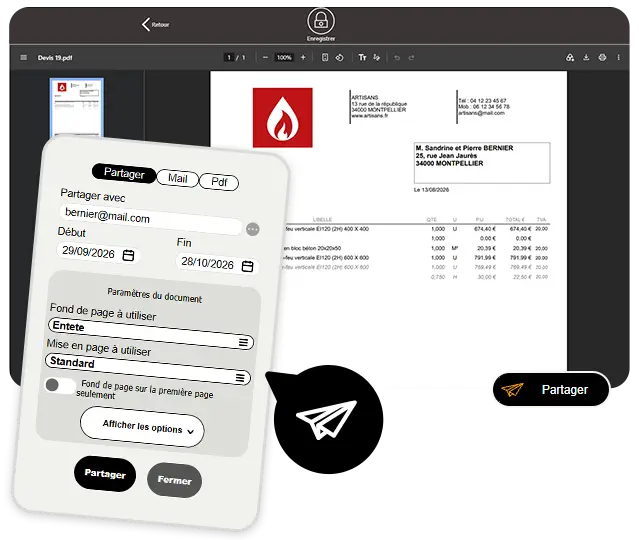Click the black Partager submit button

pos(105,474)
